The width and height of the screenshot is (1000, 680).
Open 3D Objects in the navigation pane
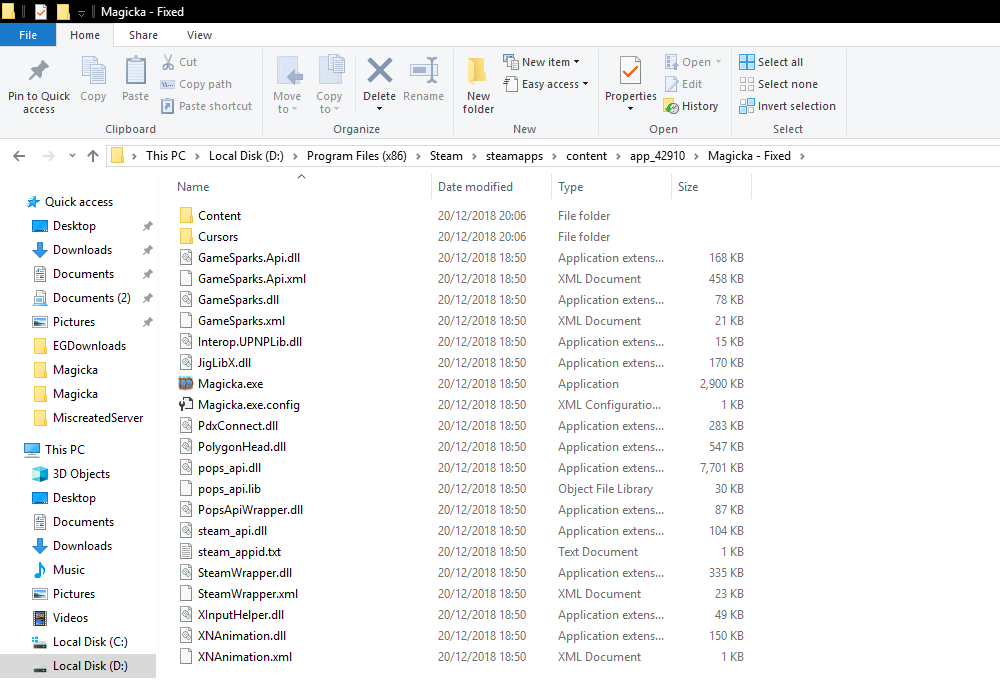click(x=81, y=474)
